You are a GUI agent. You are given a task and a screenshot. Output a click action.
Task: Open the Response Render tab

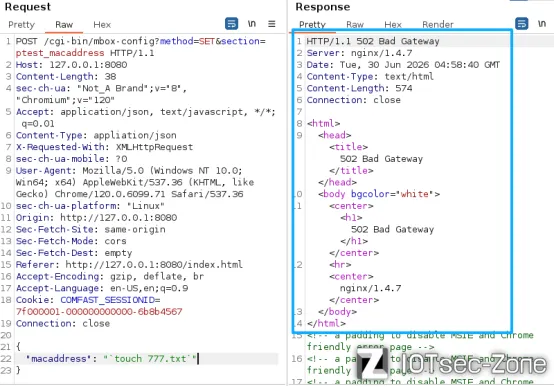(438, 25)
